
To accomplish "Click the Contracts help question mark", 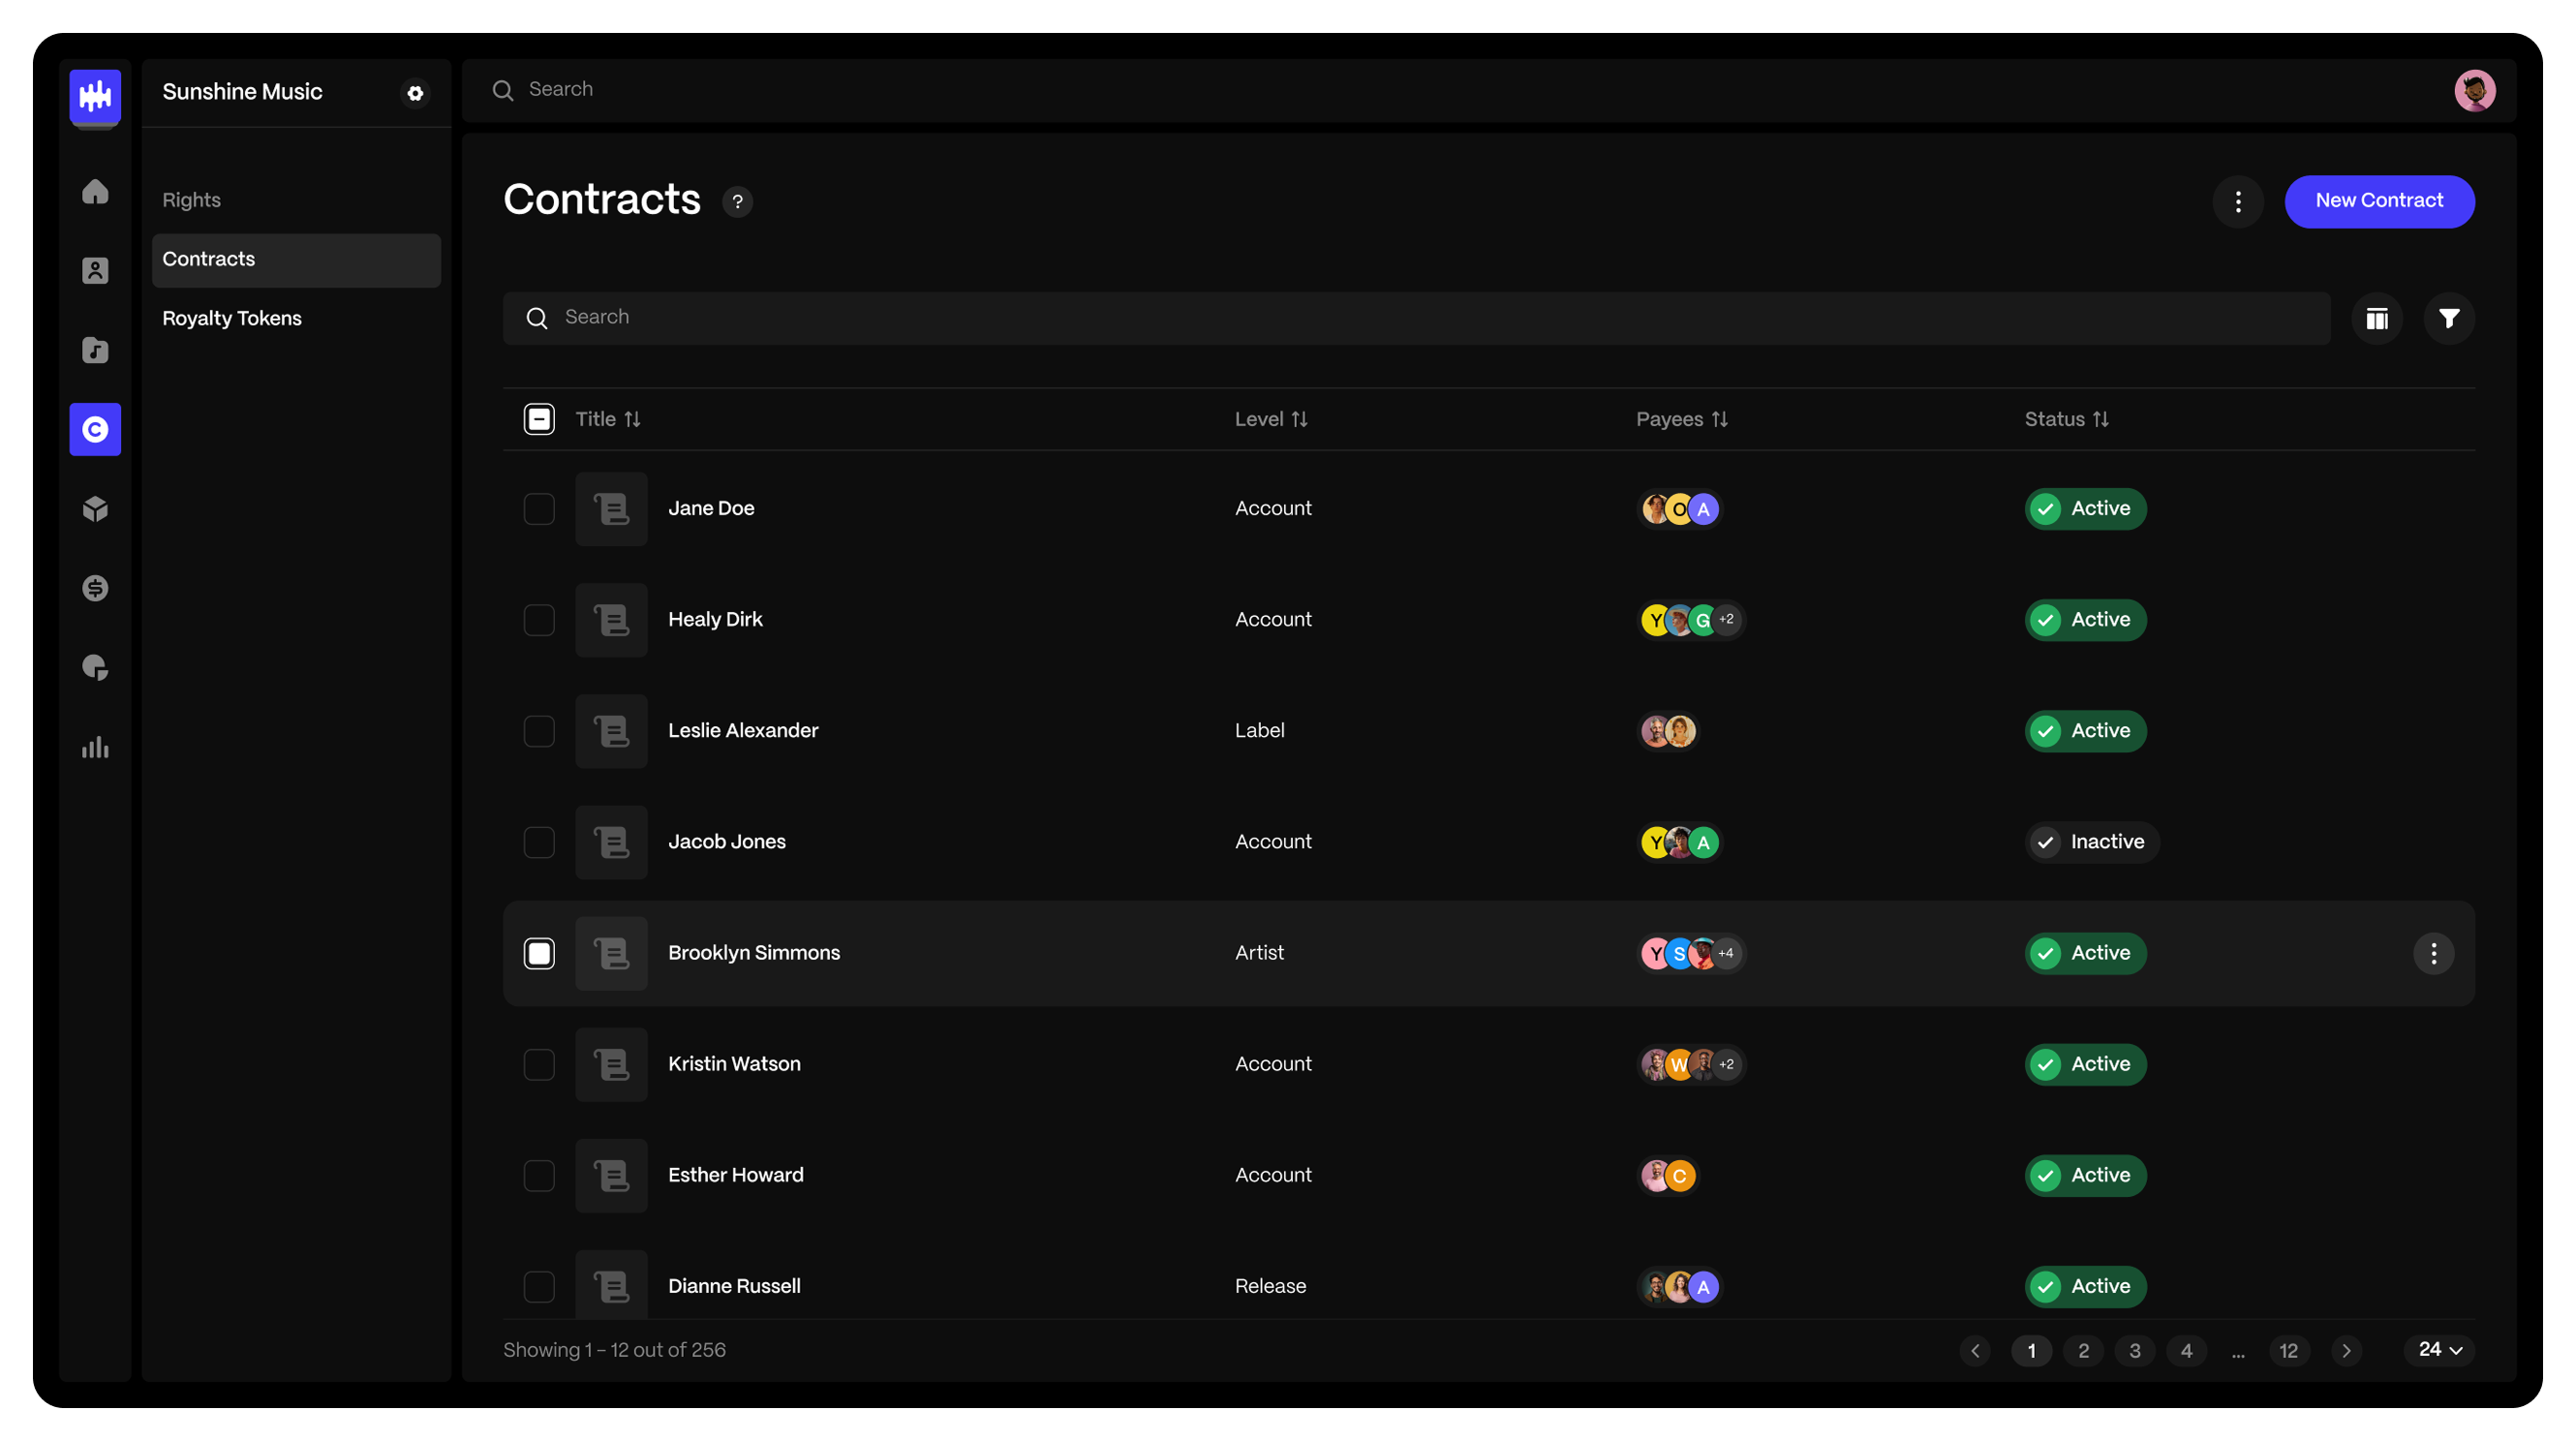I will pos(737,202).
